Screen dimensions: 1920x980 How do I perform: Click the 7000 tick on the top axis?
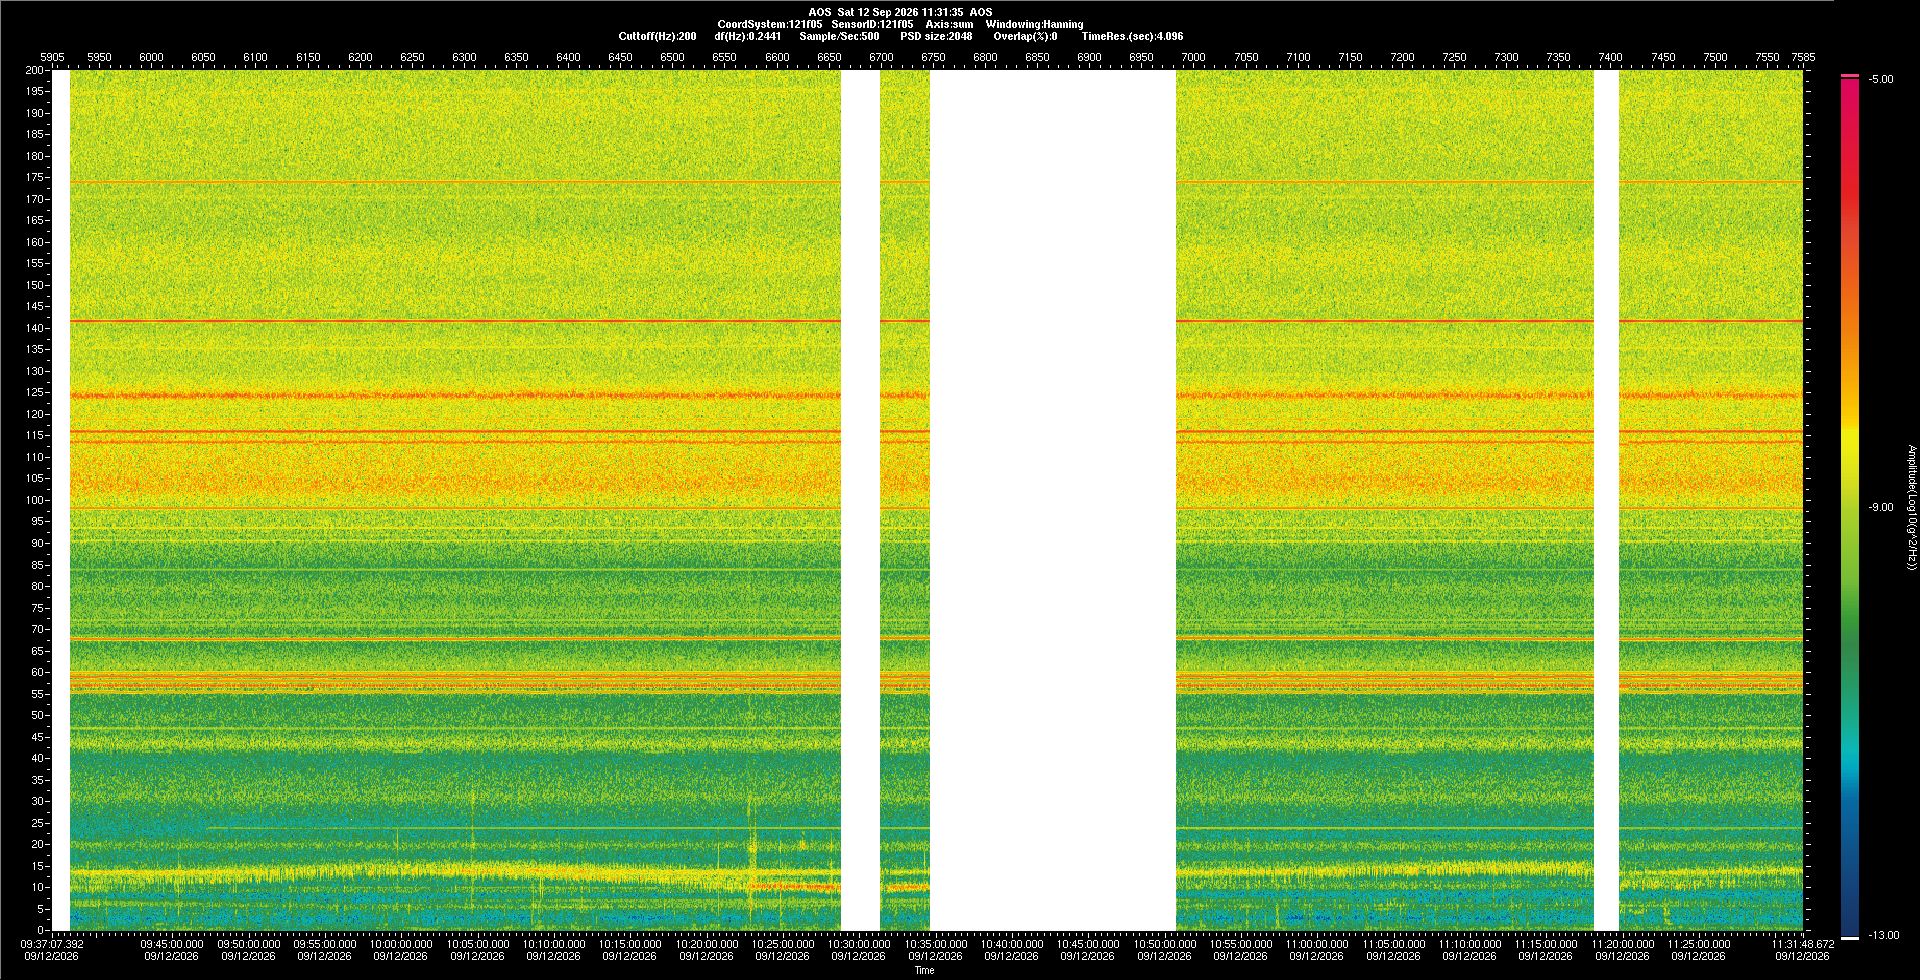tap(1193, 57)
